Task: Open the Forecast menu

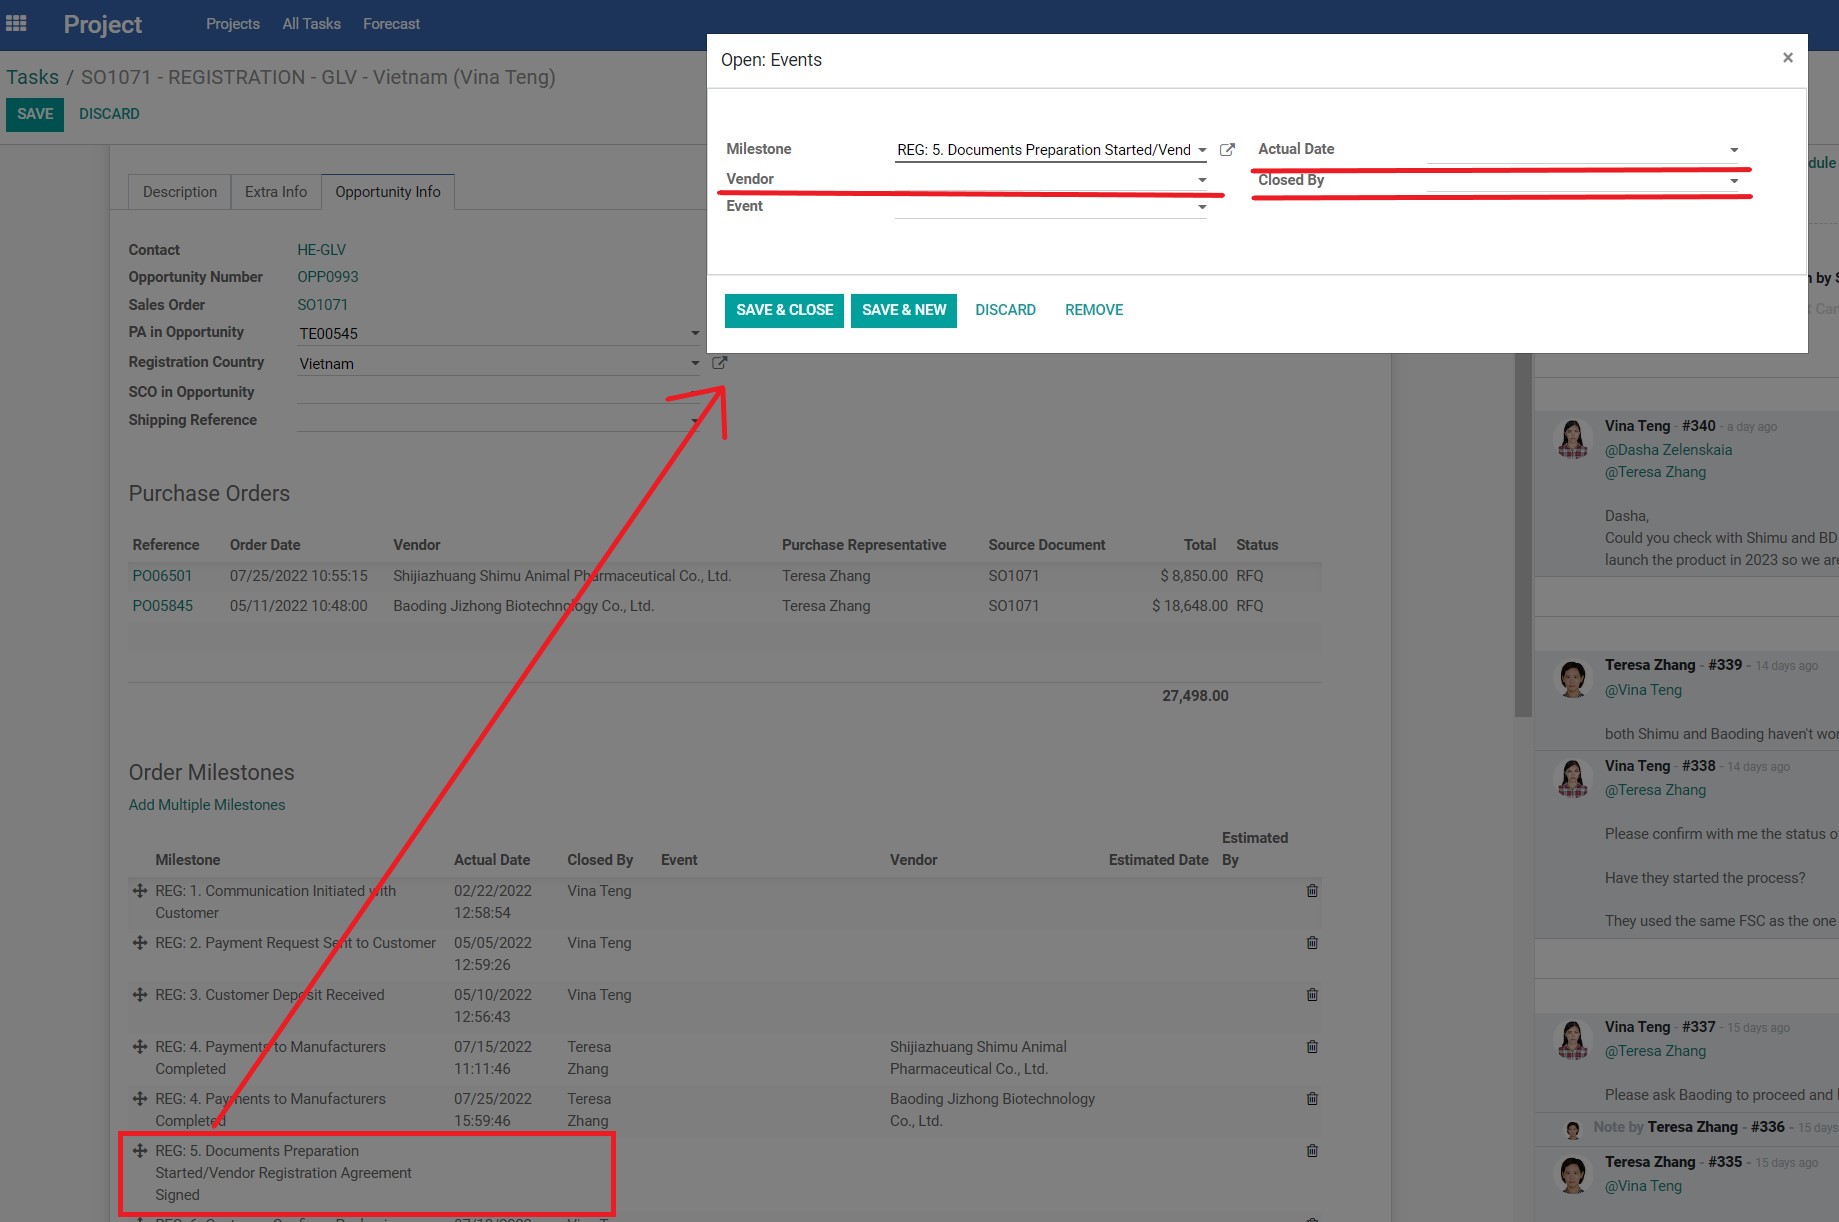Action: [x=391, y=24]
